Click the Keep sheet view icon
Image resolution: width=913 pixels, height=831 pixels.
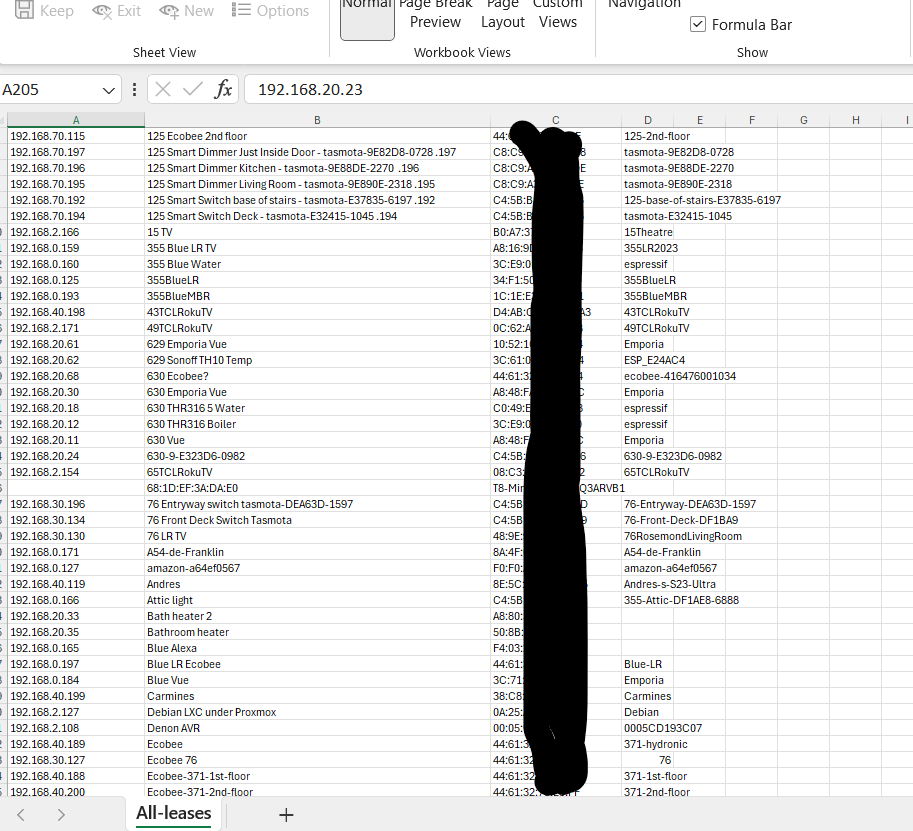(24, 10)
